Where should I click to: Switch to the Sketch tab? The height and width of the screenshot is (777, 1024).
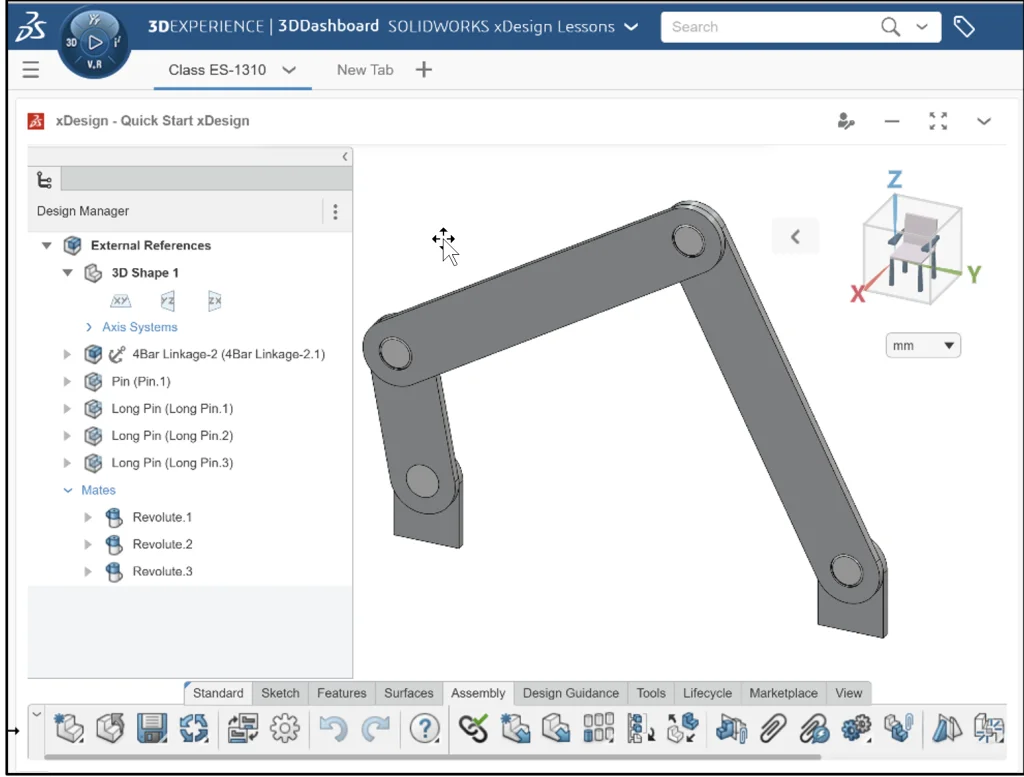point(280,692)
